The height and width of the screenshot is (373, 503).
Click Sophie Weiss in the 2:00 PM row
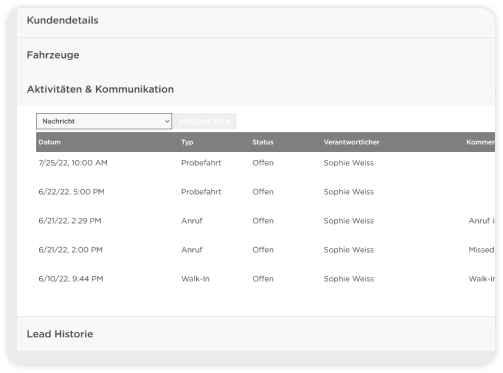click(349, 250)
